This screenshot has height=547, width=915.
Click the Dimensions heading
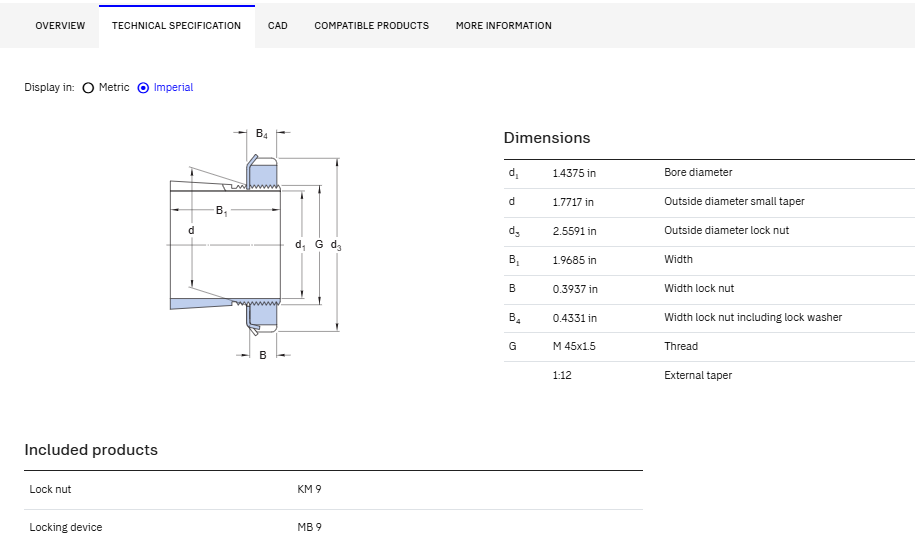click(547, 138)
